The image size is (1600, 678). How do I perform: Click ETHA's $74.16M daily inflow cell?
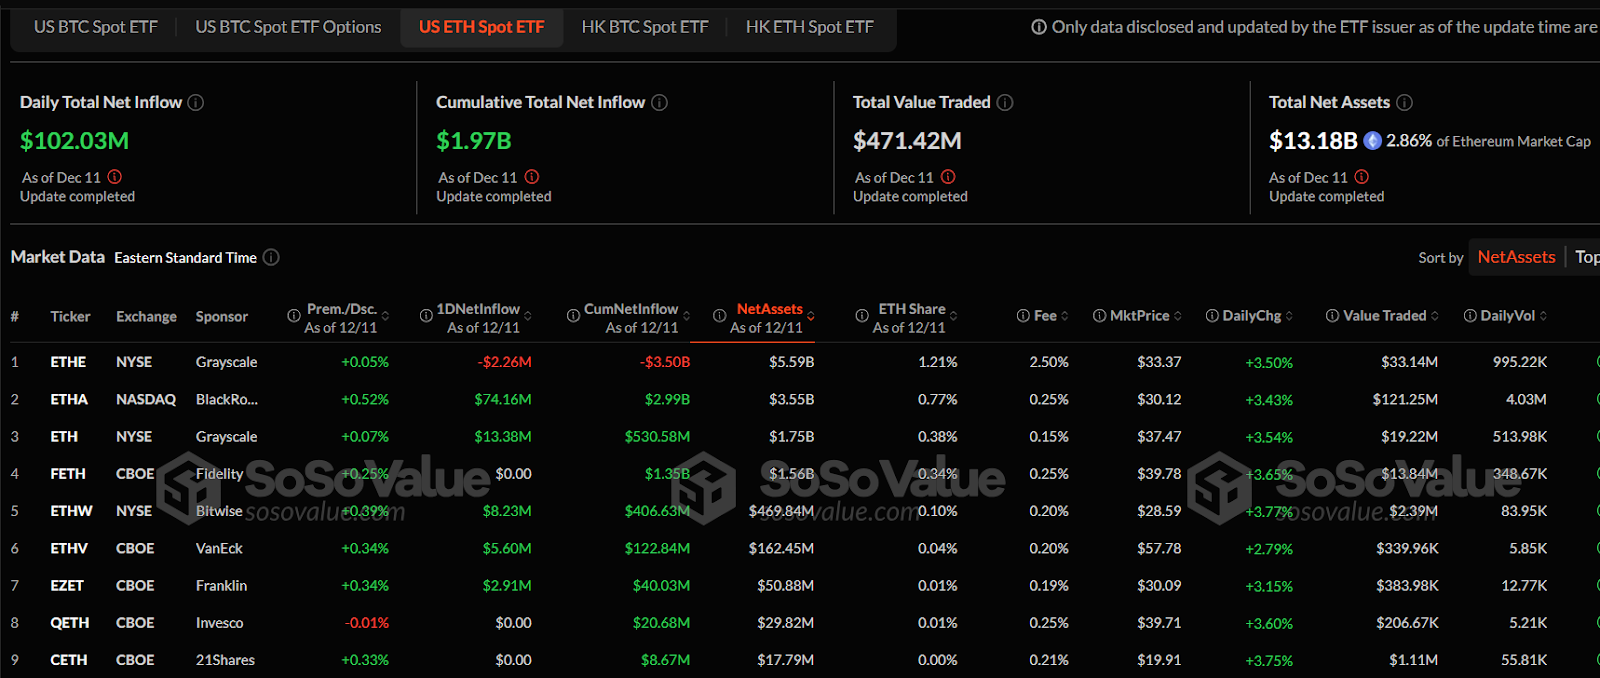tap(503, 399)
